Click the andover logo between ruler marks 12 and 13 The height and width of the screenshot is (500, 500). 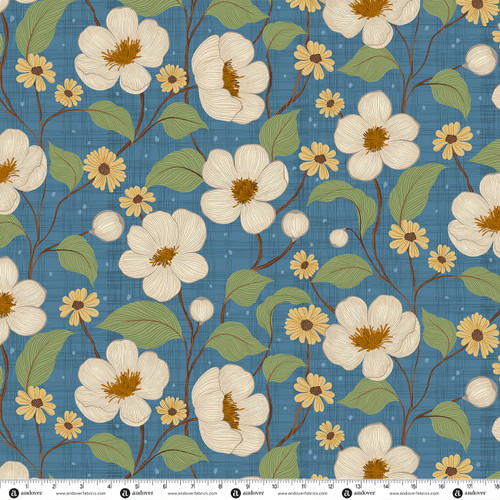point(347,493)
